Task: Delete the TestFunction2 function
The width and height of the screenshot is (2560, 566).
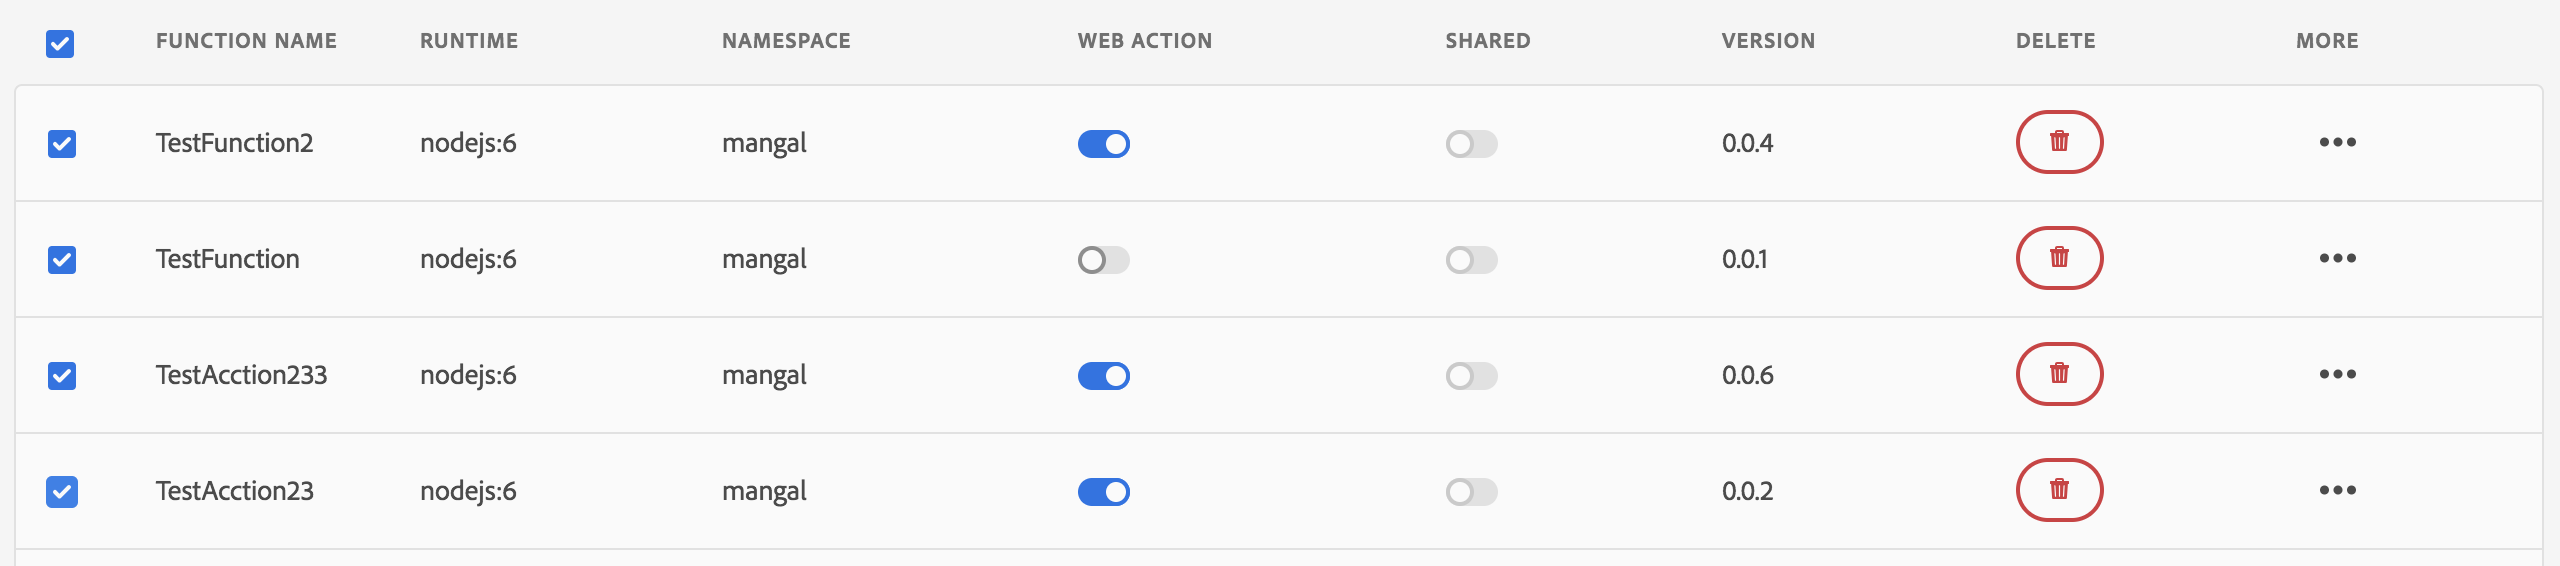Action: pyautogui.click(x=2059, y=142)
